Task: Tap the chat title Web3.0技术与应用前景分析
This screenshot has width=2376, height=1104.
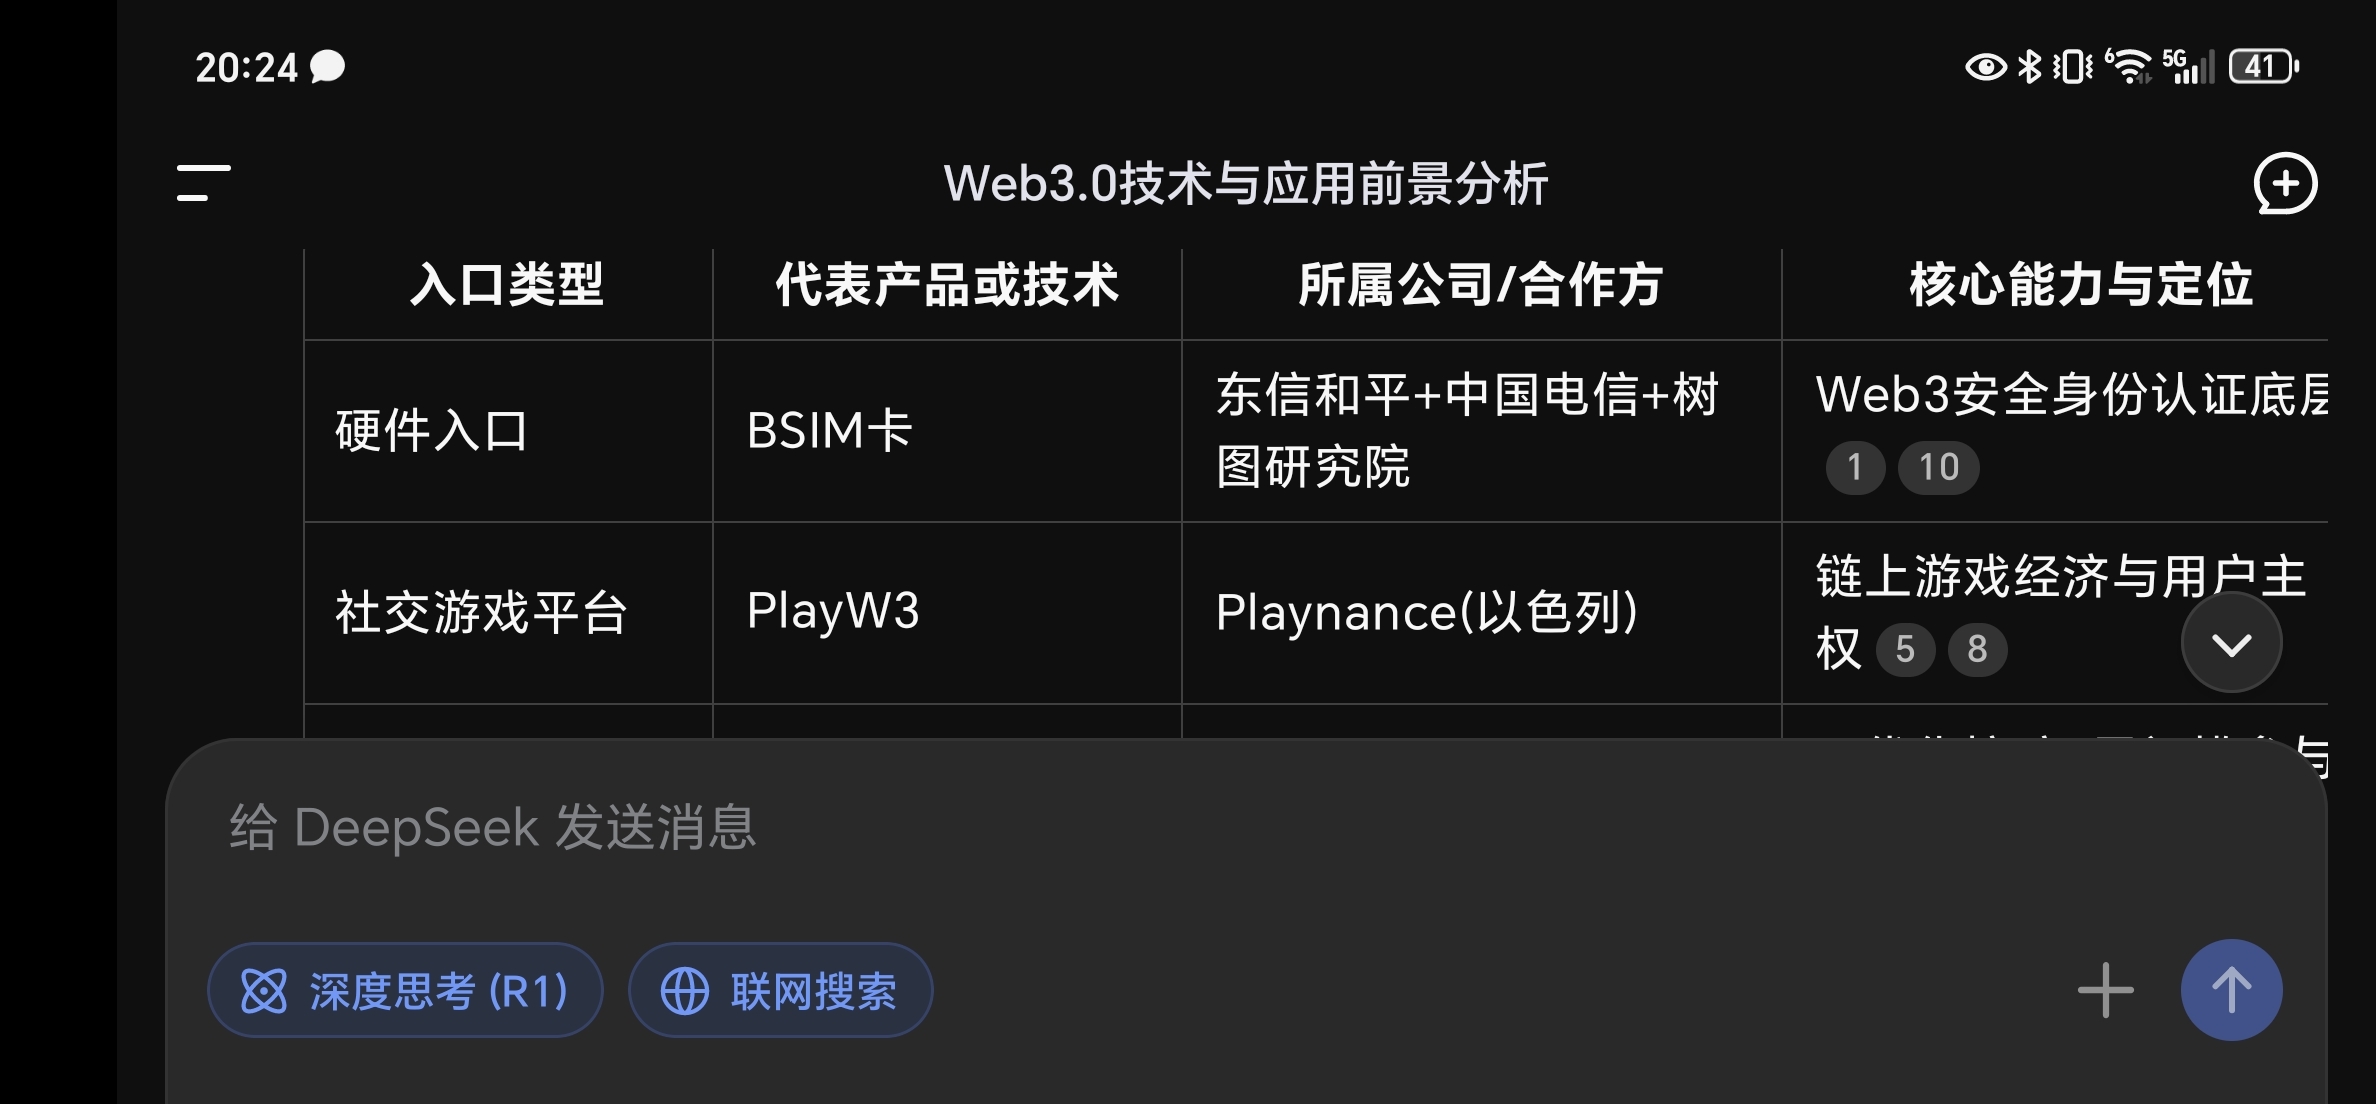Action: click(x=1246, y=184)
